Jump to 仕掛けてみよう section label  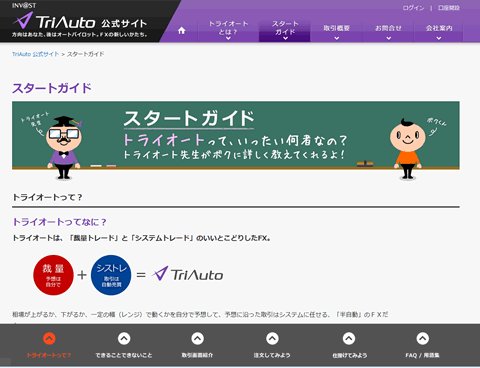pos(349,355)
